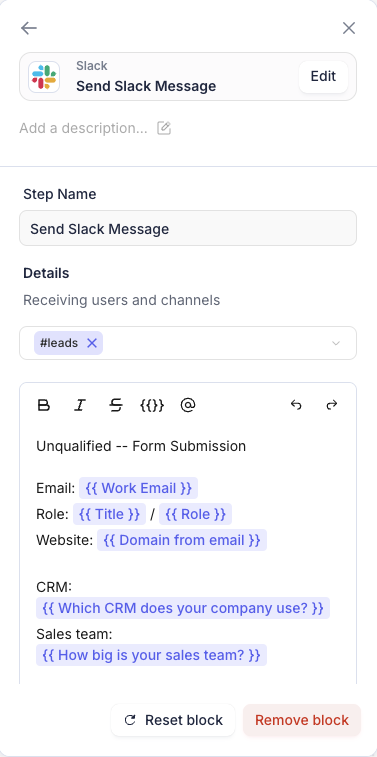Undo last edit in message editor
Image resolution: width=377 pixels, height=757 pixels.
pos(296,405)
